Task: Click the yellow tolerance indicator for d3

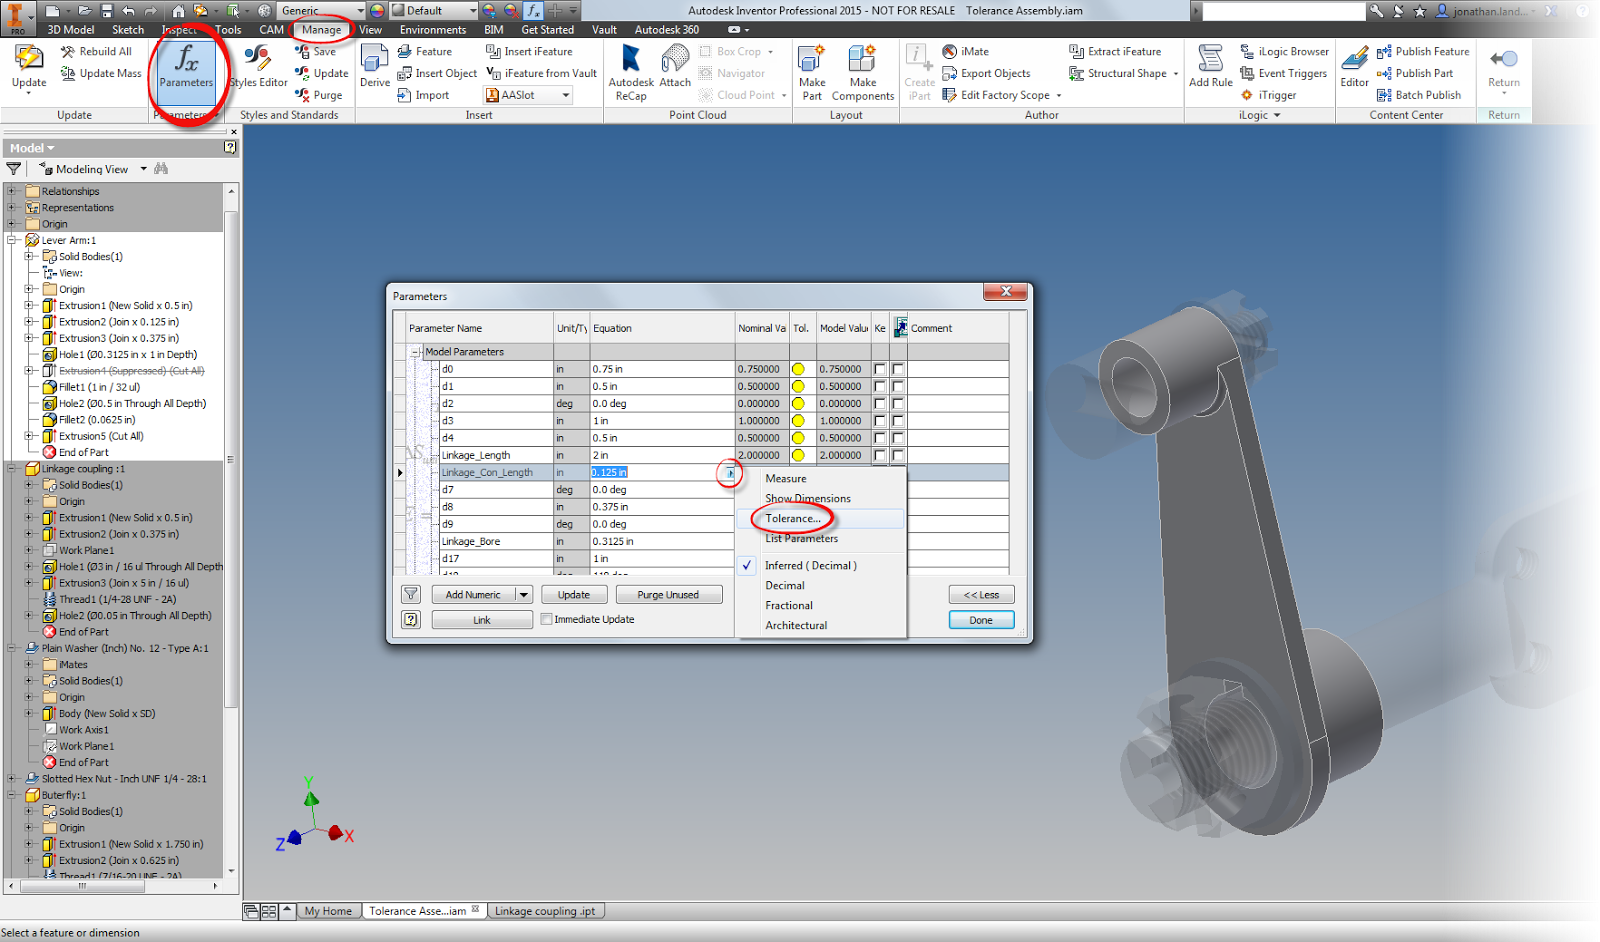Action: pos(798,421)
